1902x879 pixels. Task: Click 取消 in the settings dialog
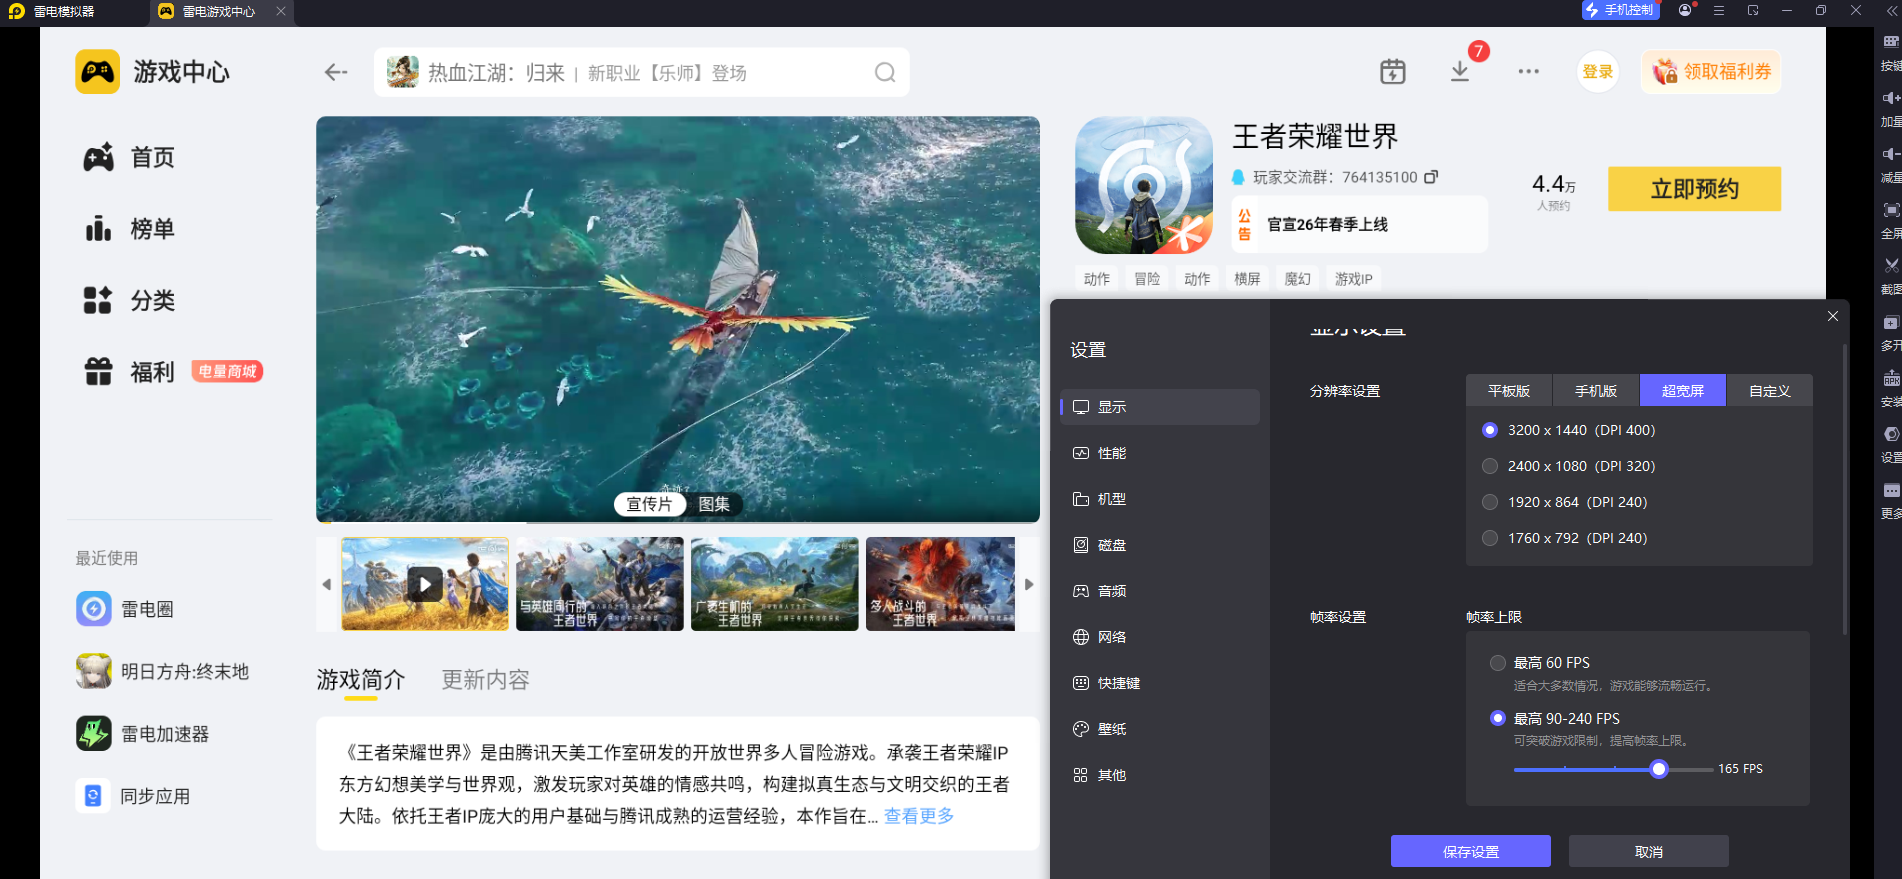point(1648,852)
